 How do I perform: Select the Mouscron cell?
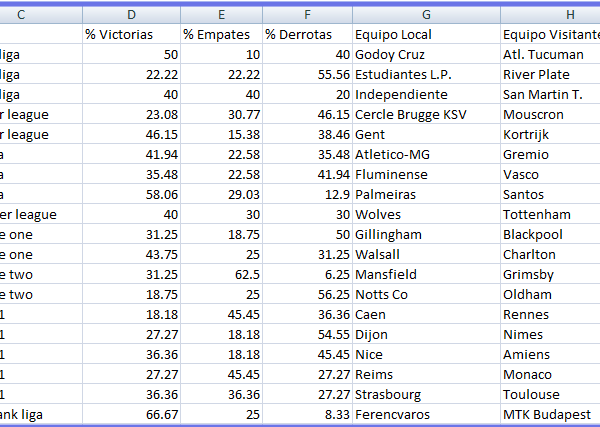point(550,114)
